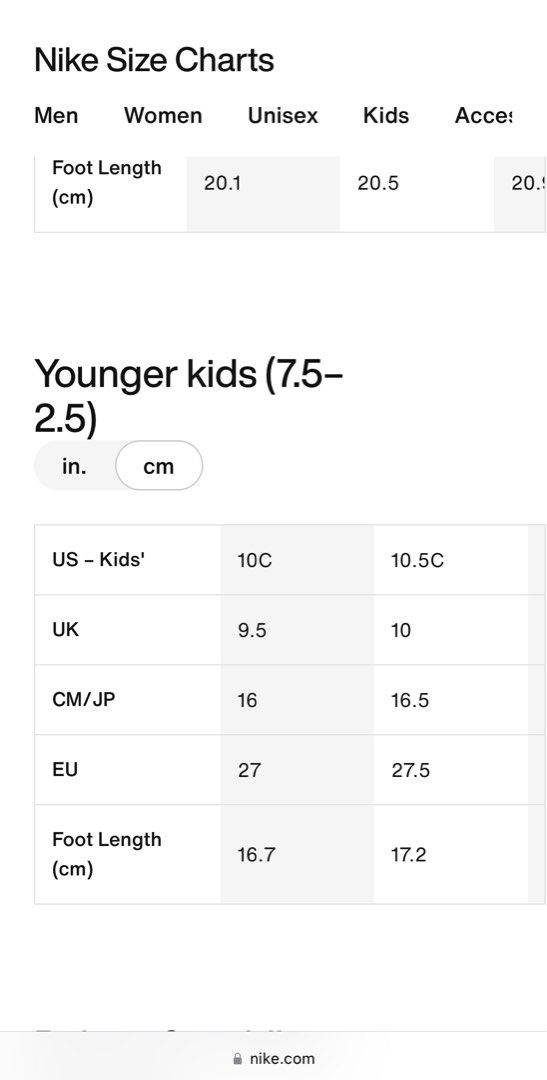
Task: Select the Kids tab
Action: coord(386,116)
